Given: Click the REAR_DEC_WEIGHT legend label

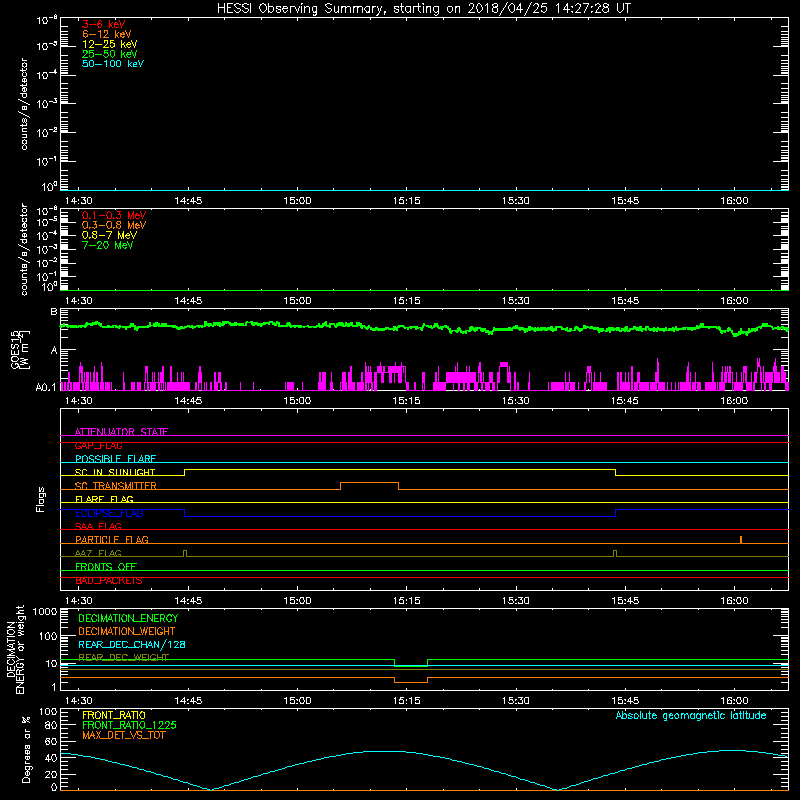Looking at the screenshot, I should pyautogui.click(x=123, y=658).
